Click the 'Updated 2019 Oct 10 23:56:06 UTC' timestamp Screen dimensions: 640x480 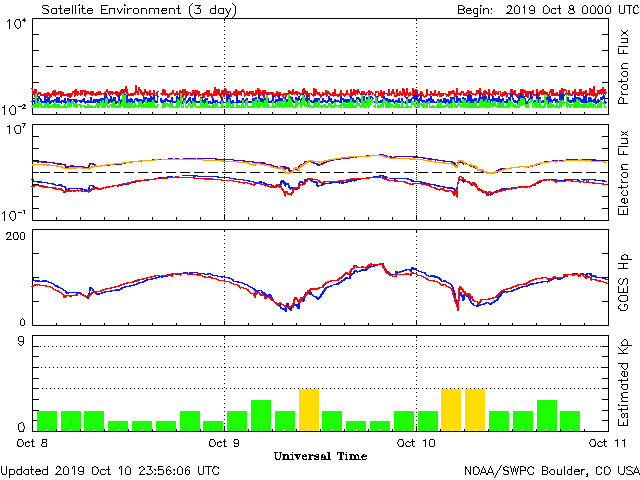pyautogui.click(x=110, y=471)
